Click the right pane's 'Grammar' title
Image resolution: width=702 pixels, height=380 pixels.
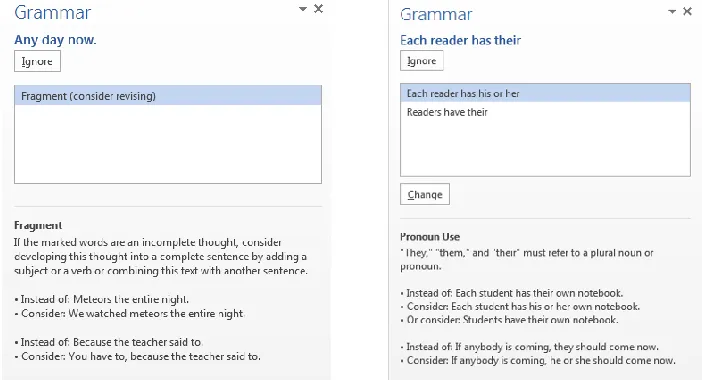tap(436, 14)
